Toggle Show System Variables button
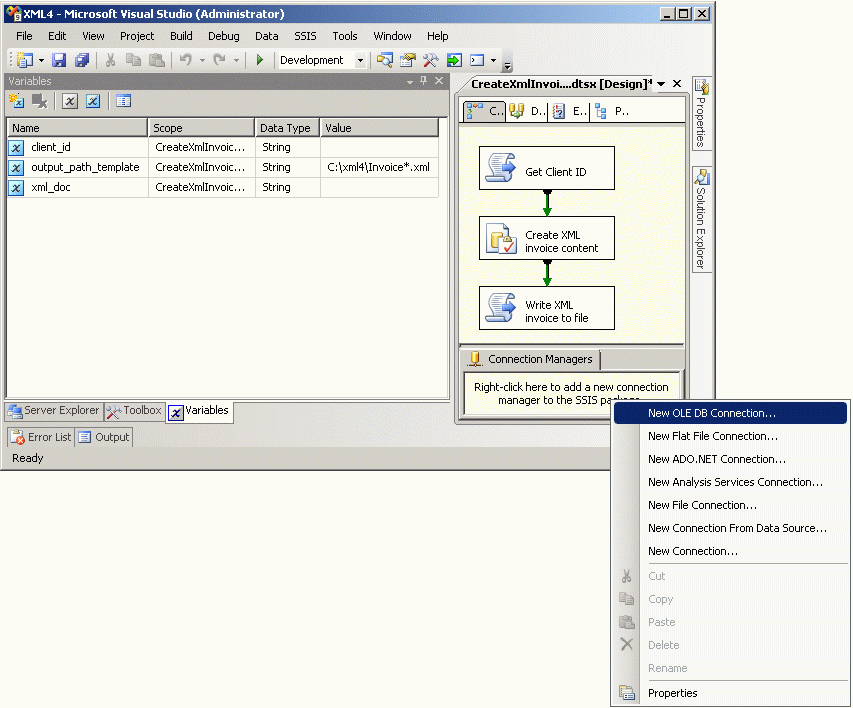This screenshot has width=853, height=708. point(70,101)
